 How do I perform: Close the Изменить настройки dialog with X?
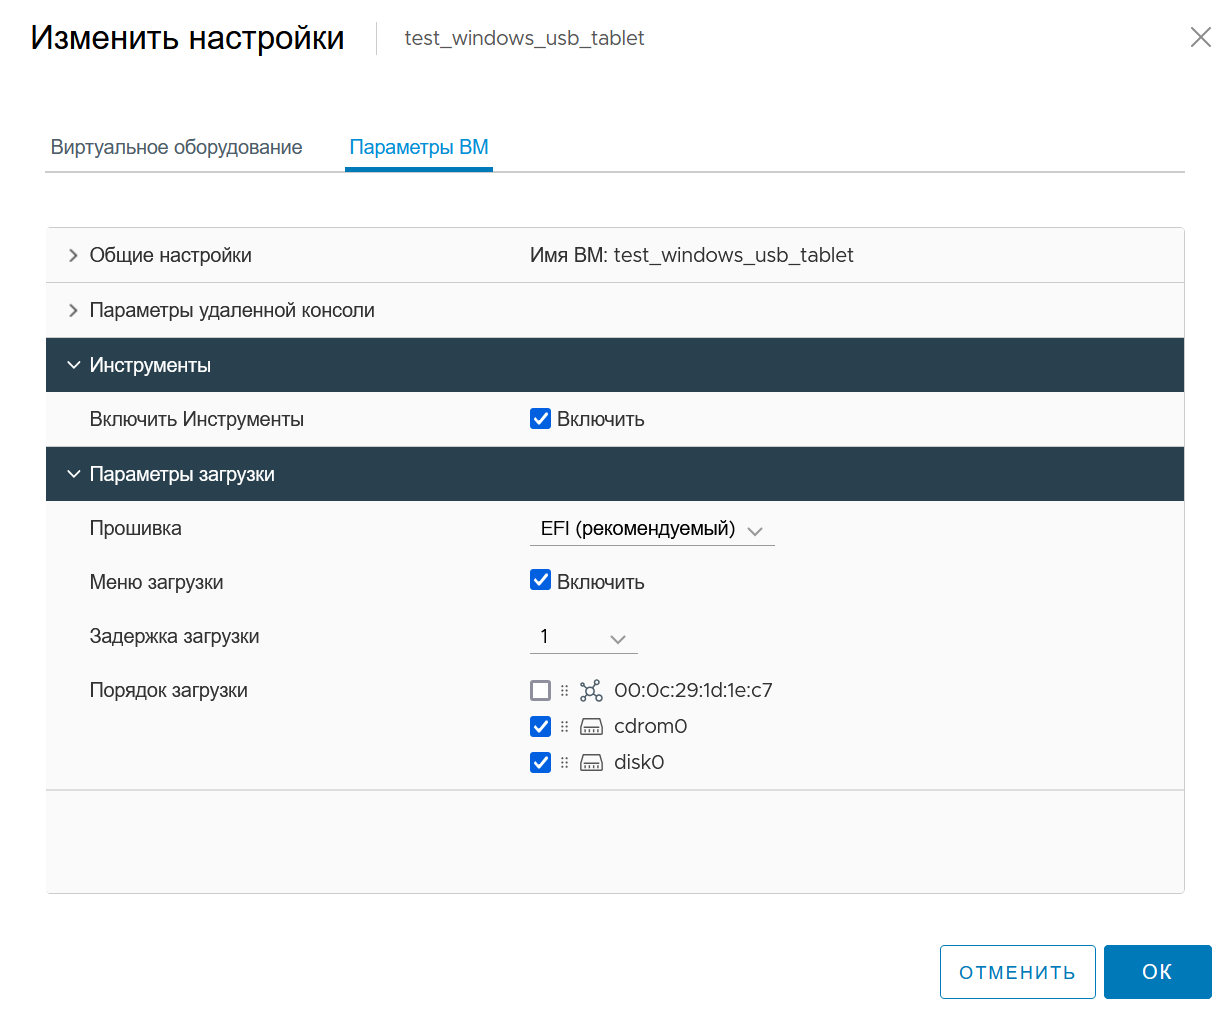click(x=1200, y=38)
